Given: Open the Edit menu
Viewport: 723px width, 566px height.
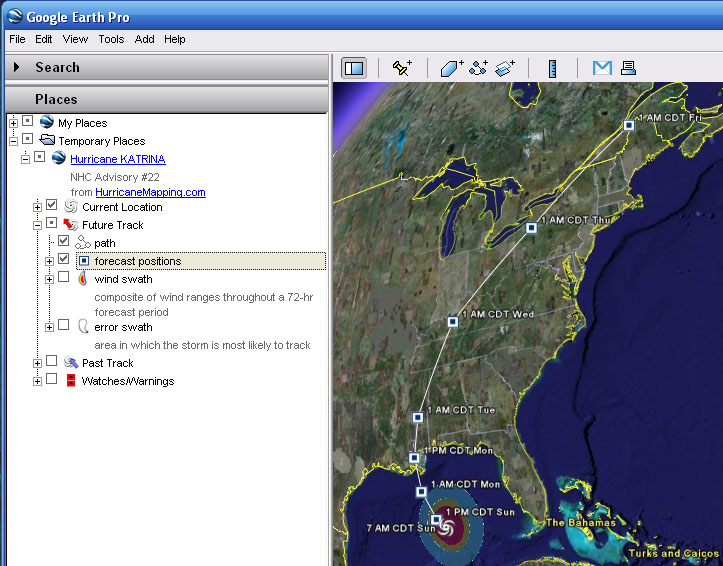Looking at the screenshot, I should [43, 39].
